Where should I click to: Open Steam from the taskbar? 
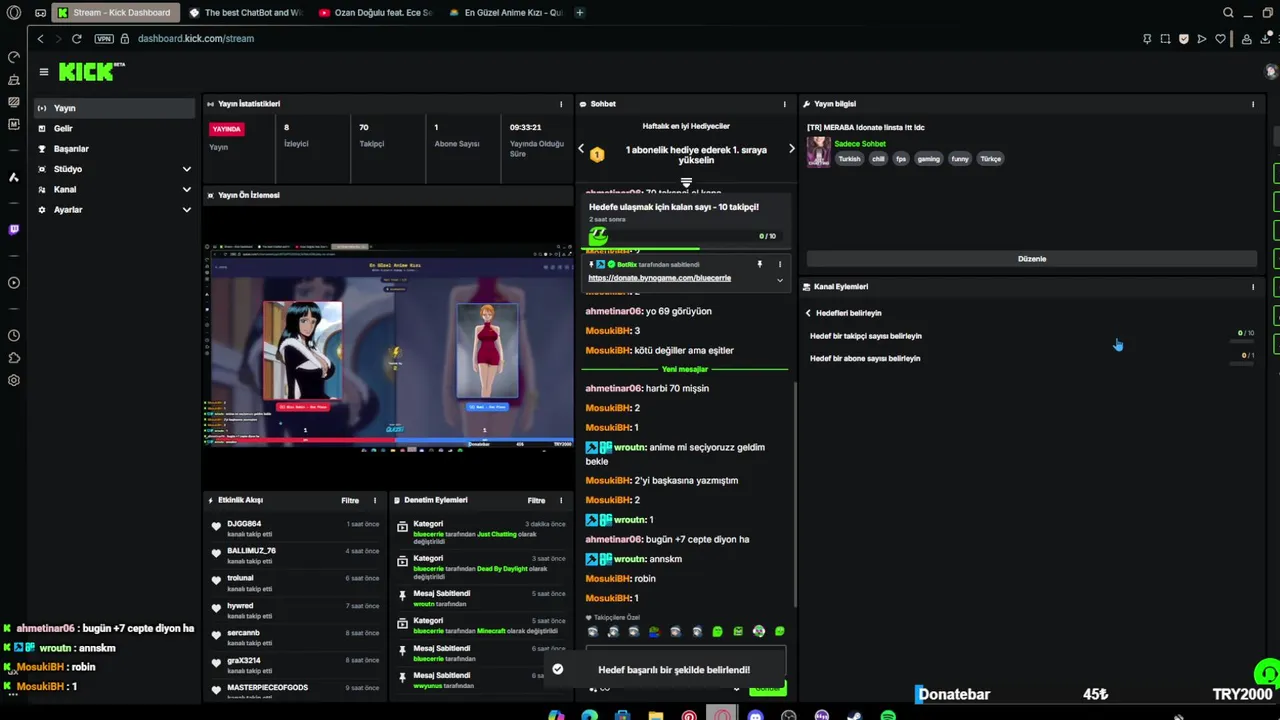pos(855,714)
